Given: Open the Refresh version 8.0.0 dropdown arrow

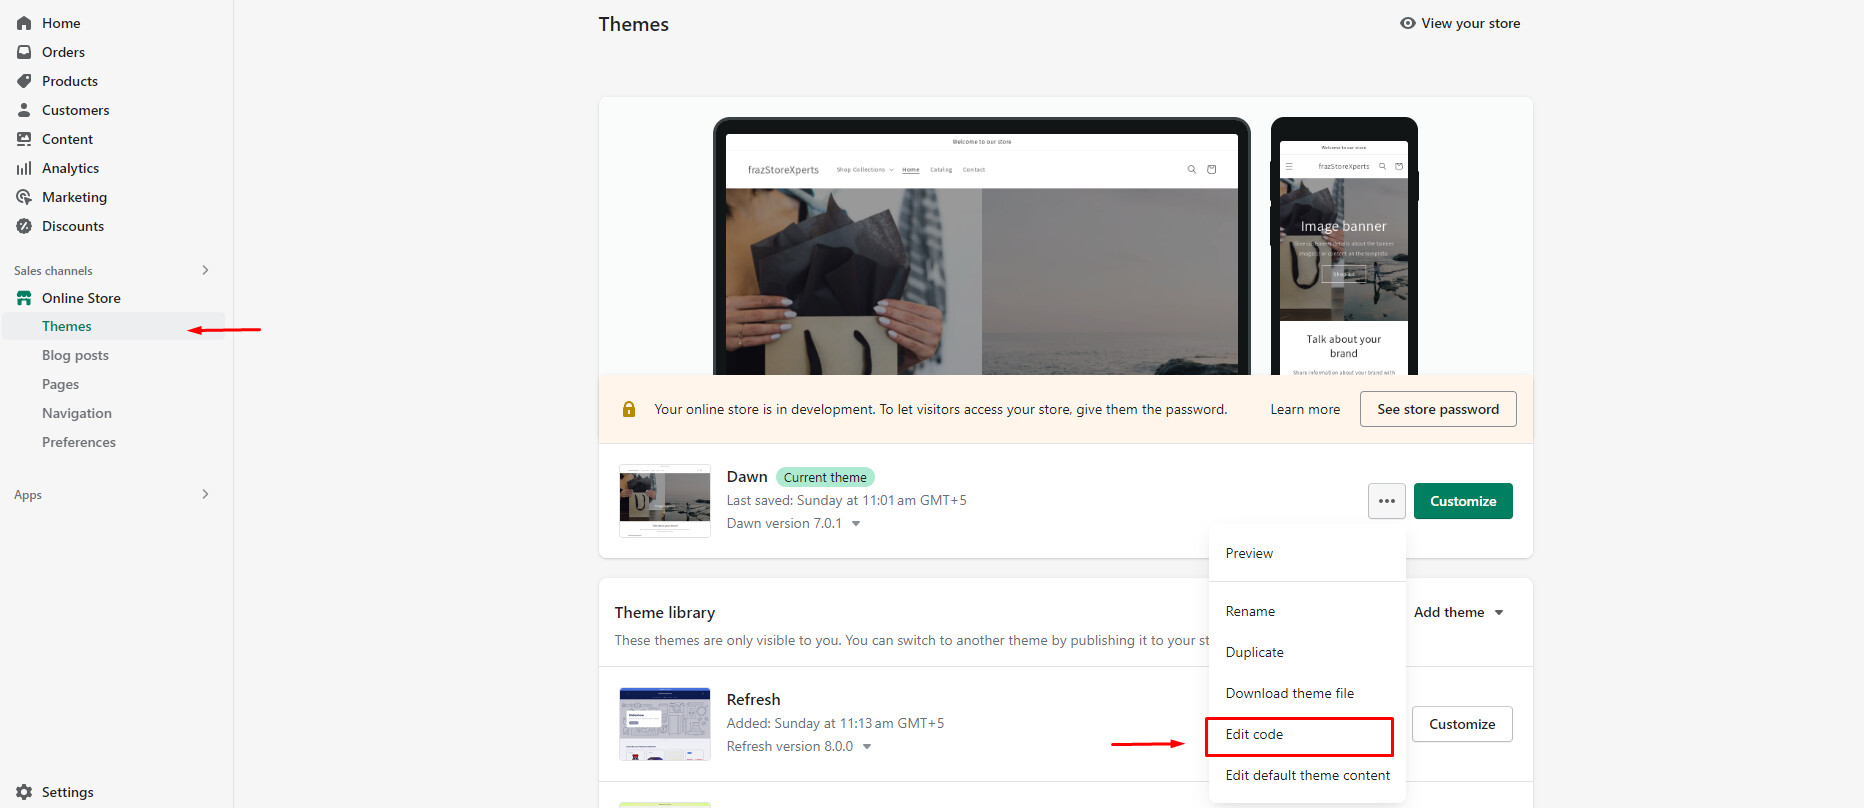Looking at the screenshot, I should click(867, 746).
